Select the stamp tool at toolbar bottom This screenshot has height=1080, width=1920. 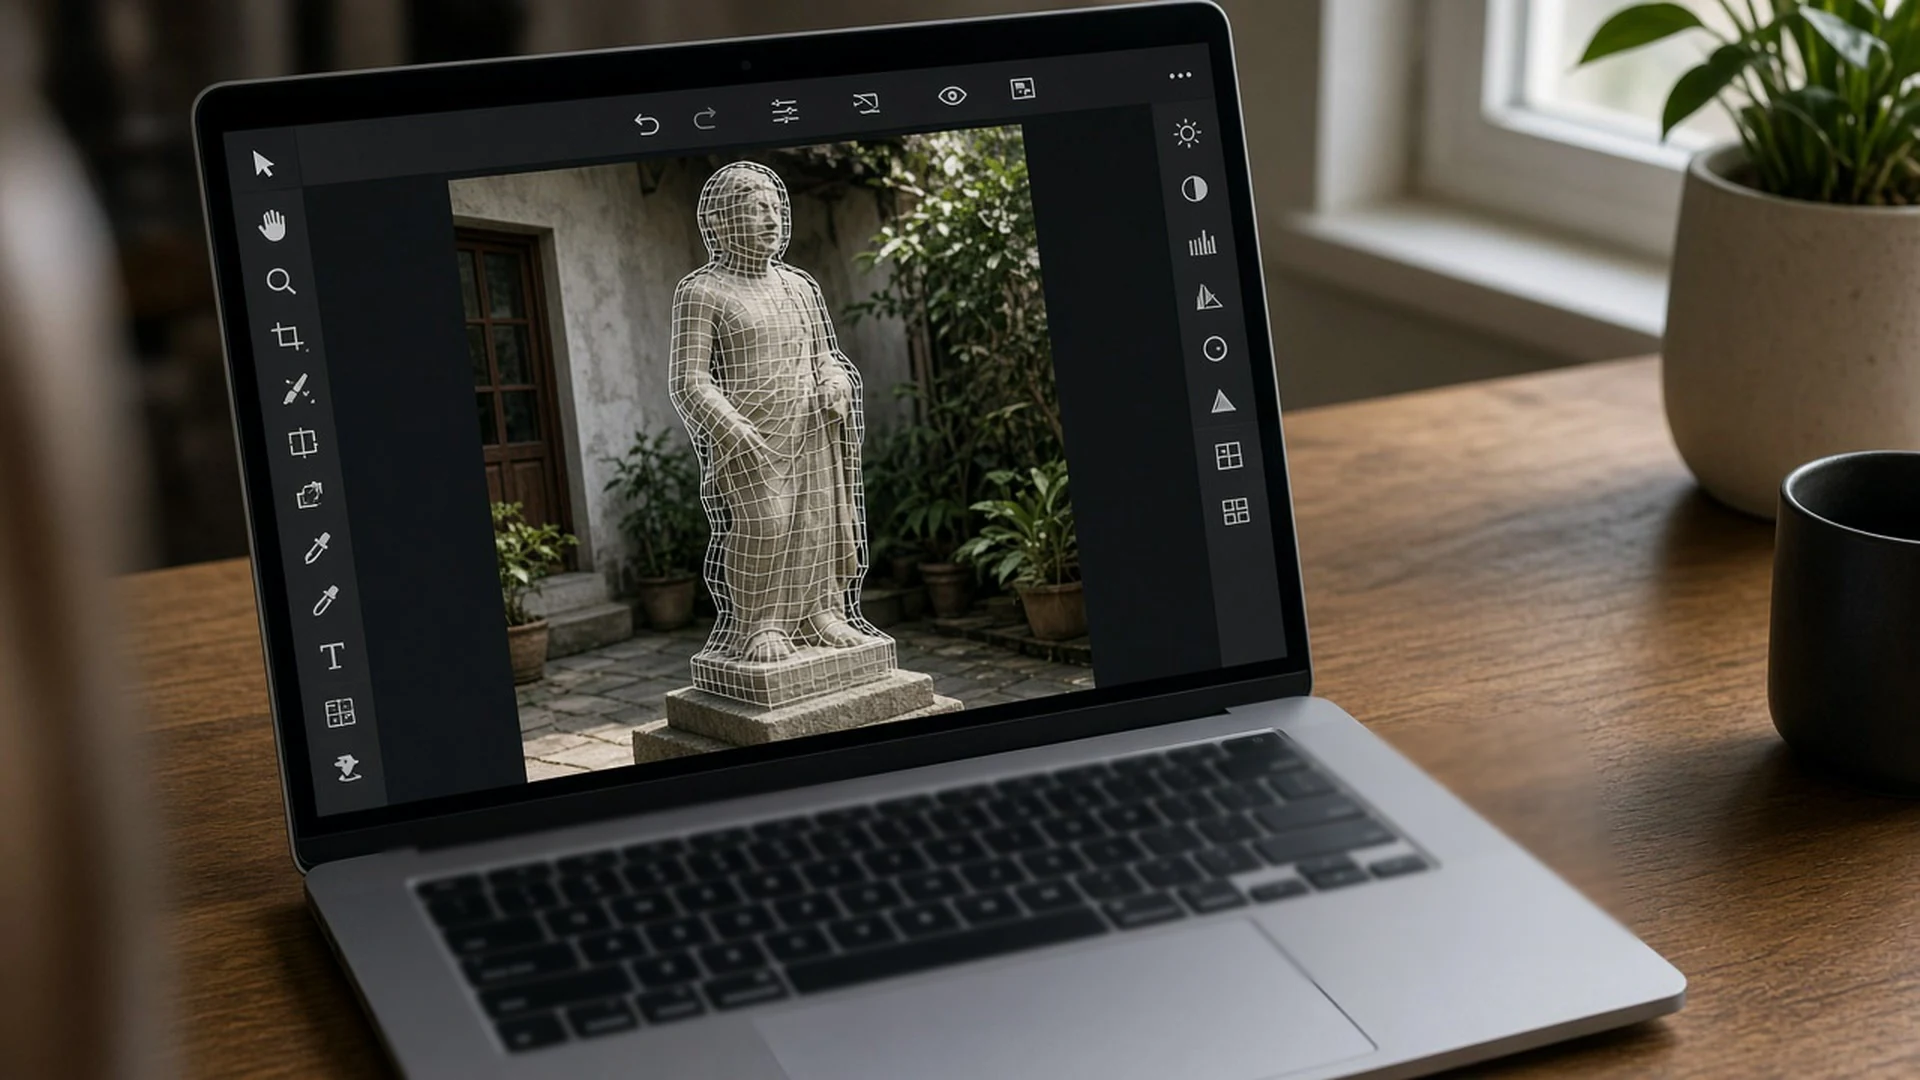click(347, 768)
